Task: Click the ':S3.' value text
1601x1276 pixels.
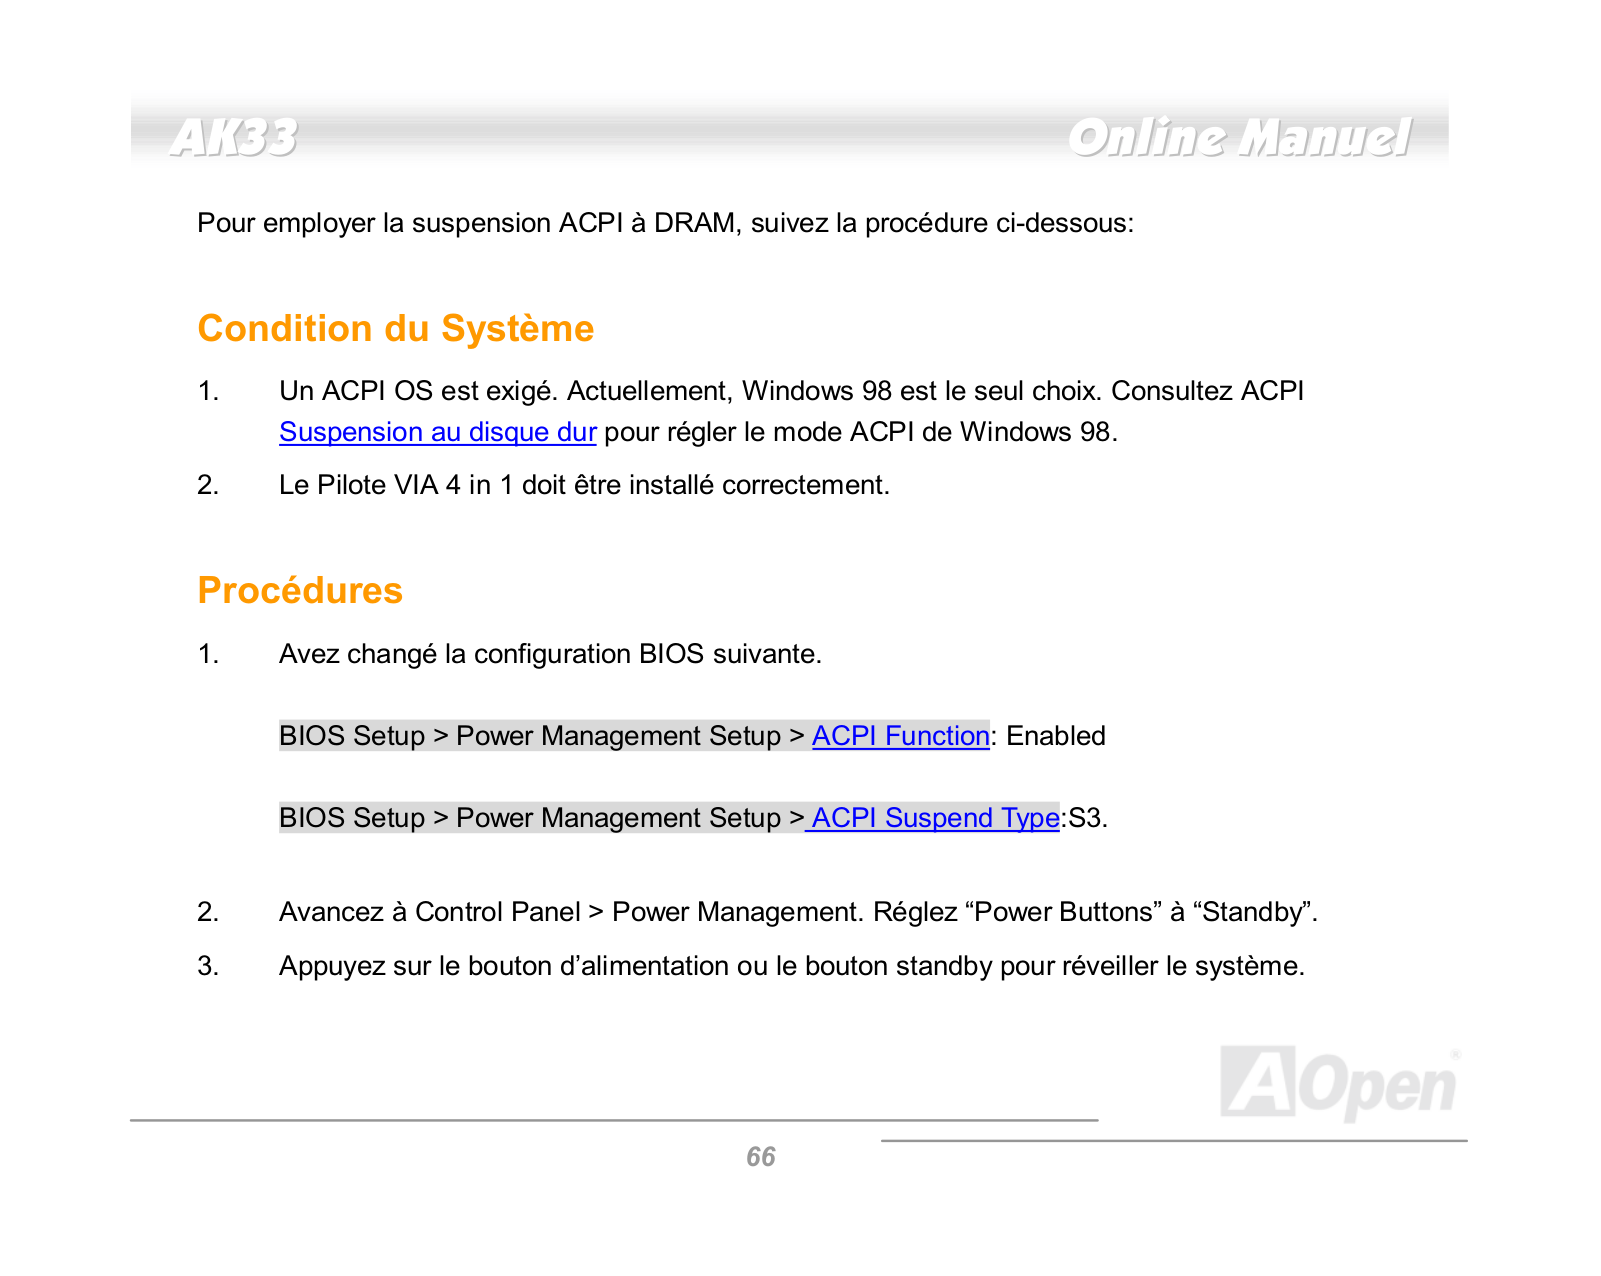Action: point(1084,818)
